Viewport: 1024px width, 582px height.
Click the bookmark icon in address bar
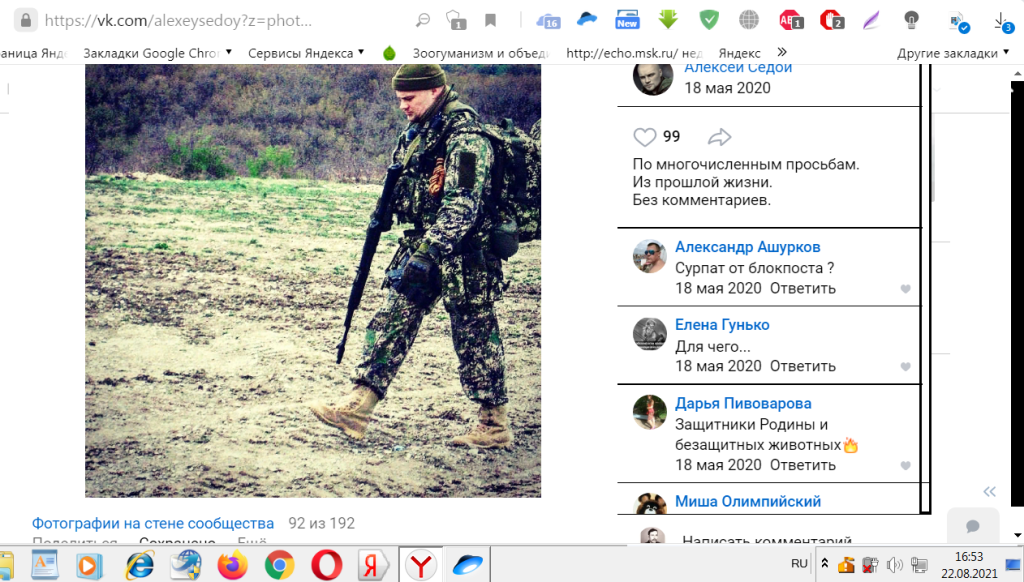490,20
